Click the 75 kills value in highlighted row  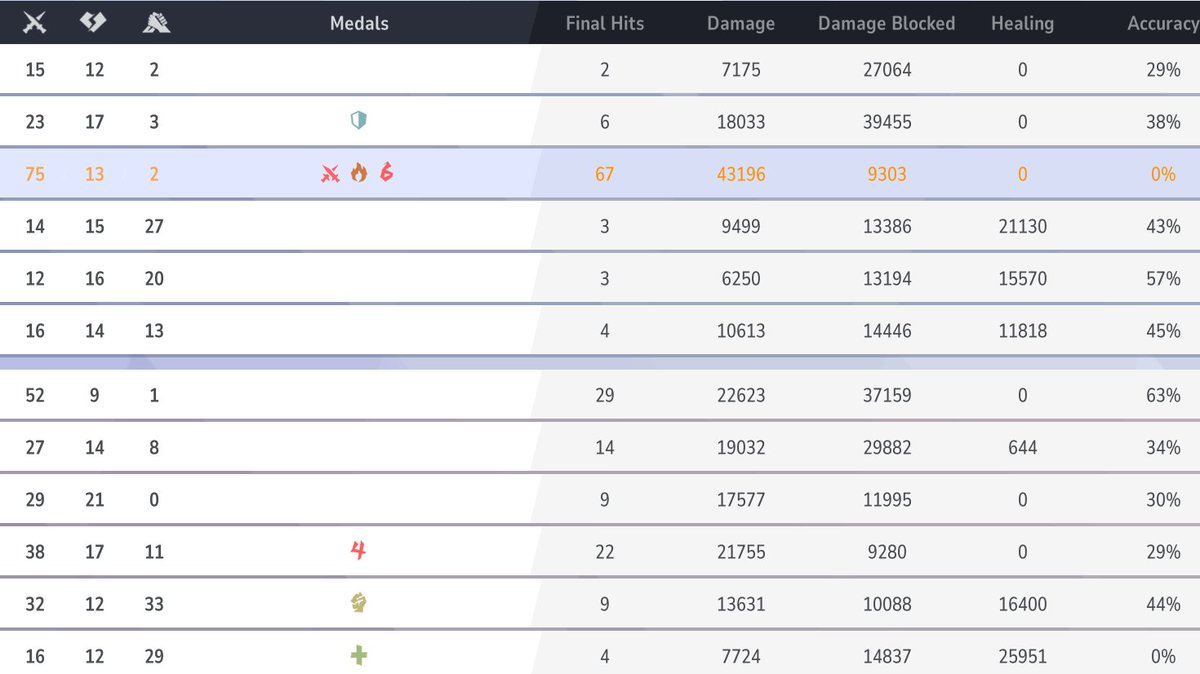(35, 174)
